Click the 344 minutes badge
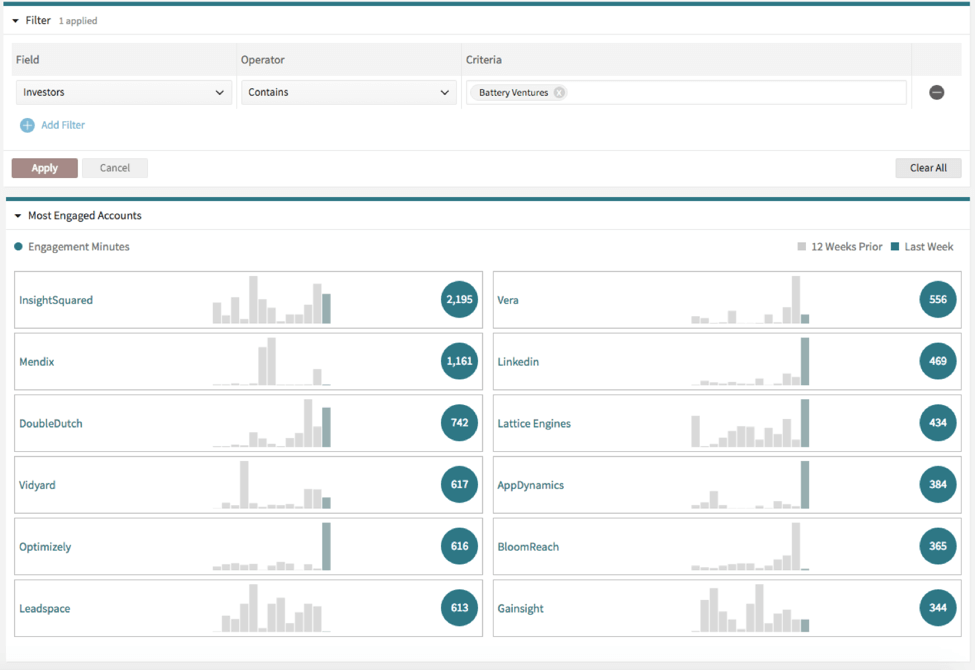 click(938, 607)
